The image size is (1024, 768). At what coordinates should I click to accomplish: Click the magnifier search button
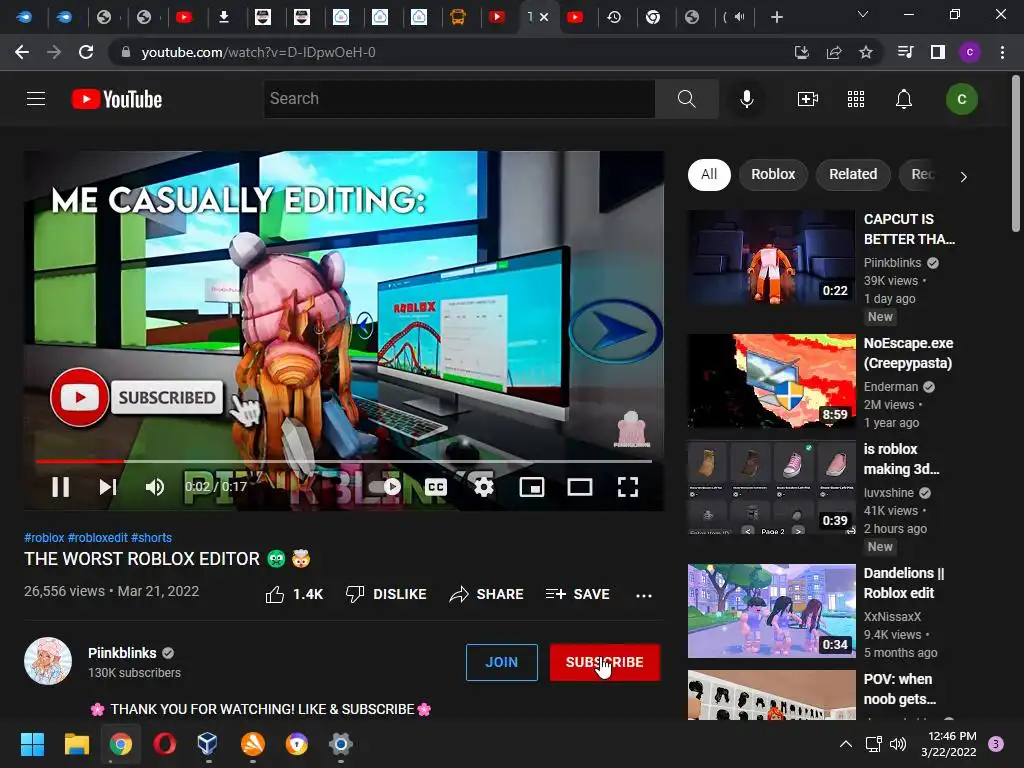686,99
